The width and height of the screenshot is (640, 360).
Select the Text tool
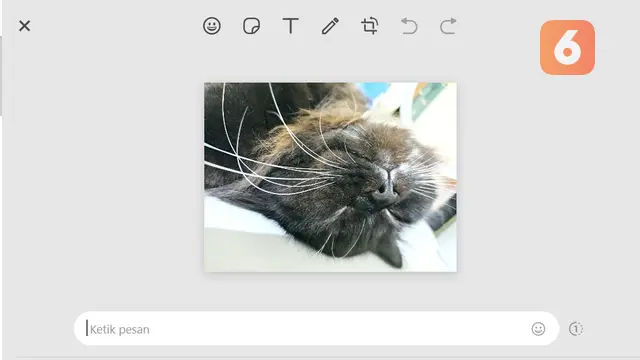[291, 26]
